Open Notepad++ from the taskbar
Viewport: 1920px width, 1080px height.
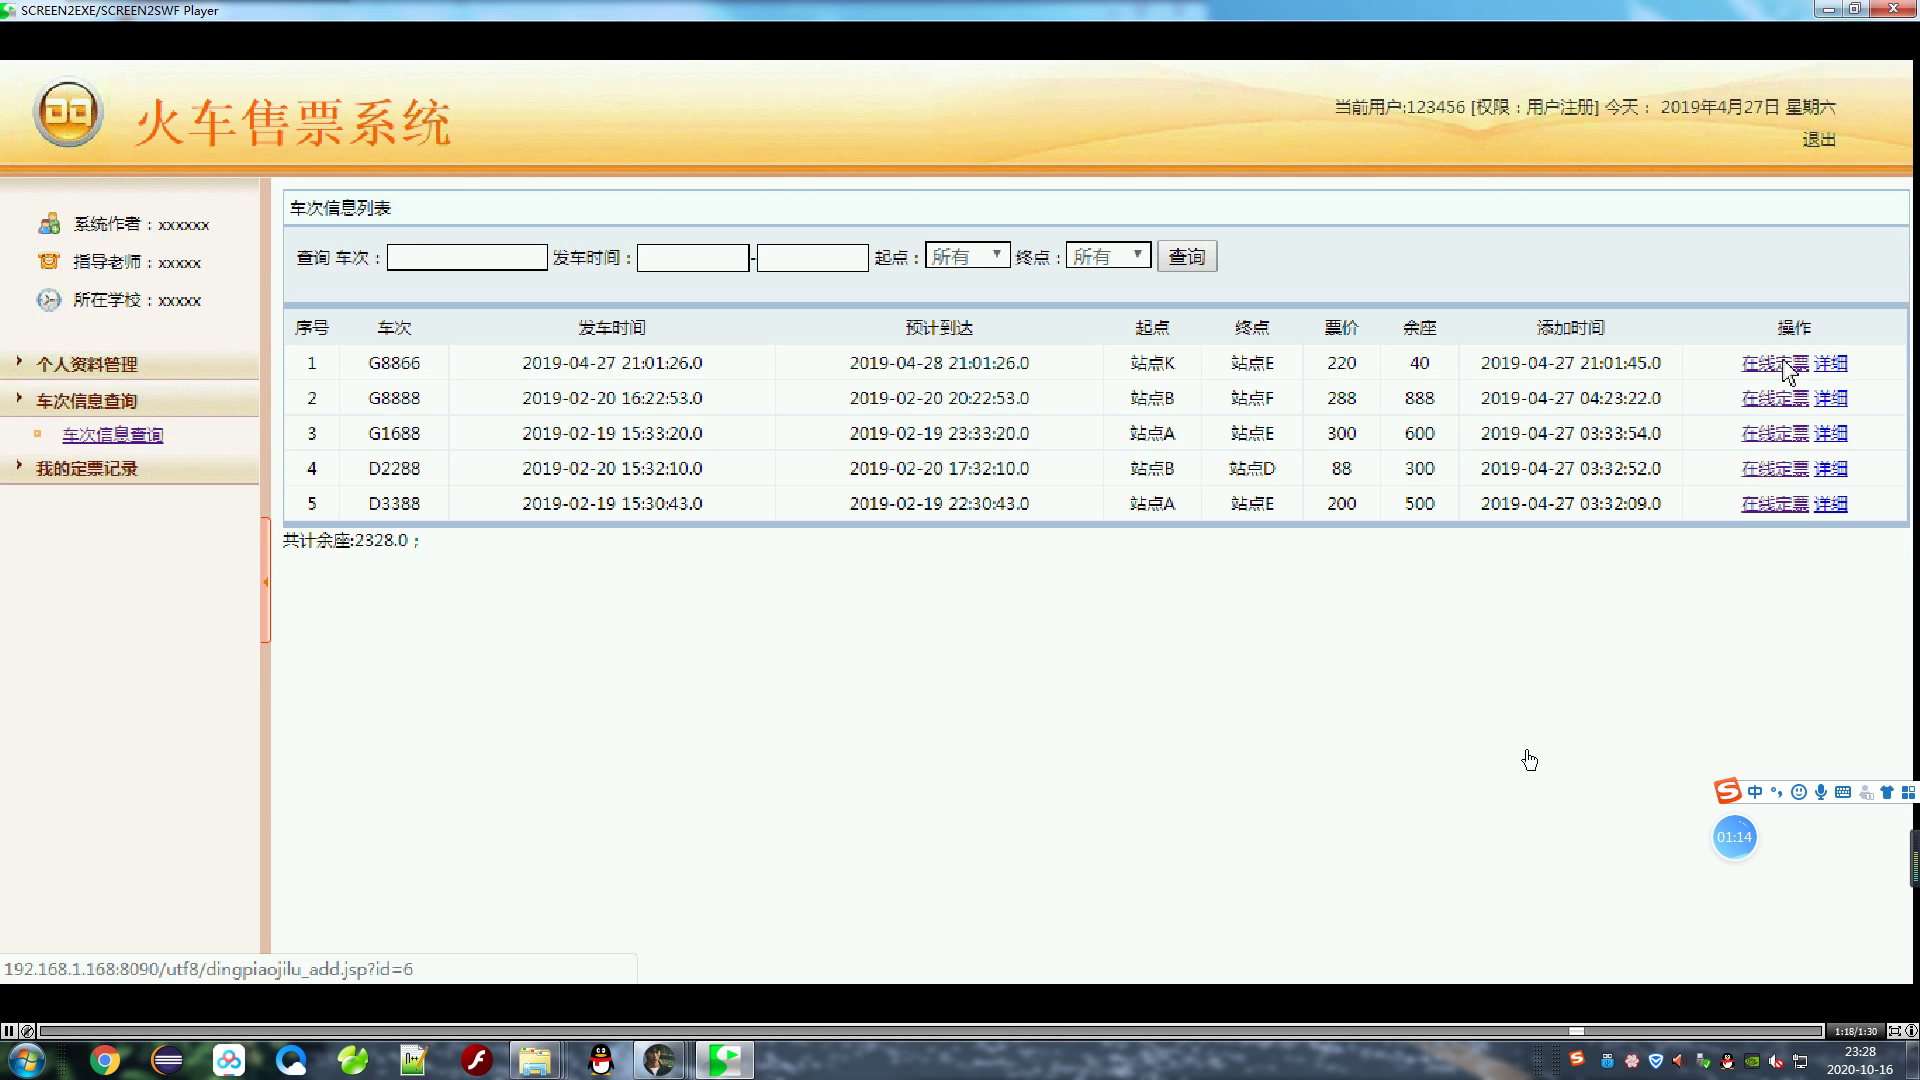tap(414, 1060)
